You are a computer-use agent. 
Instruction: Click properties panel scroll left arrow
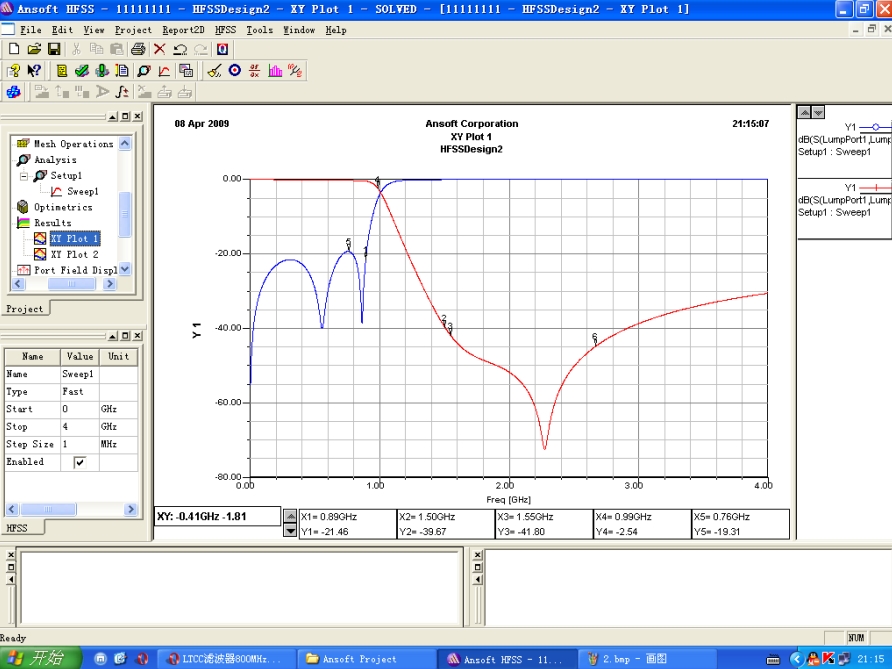[x=12, y=509]
